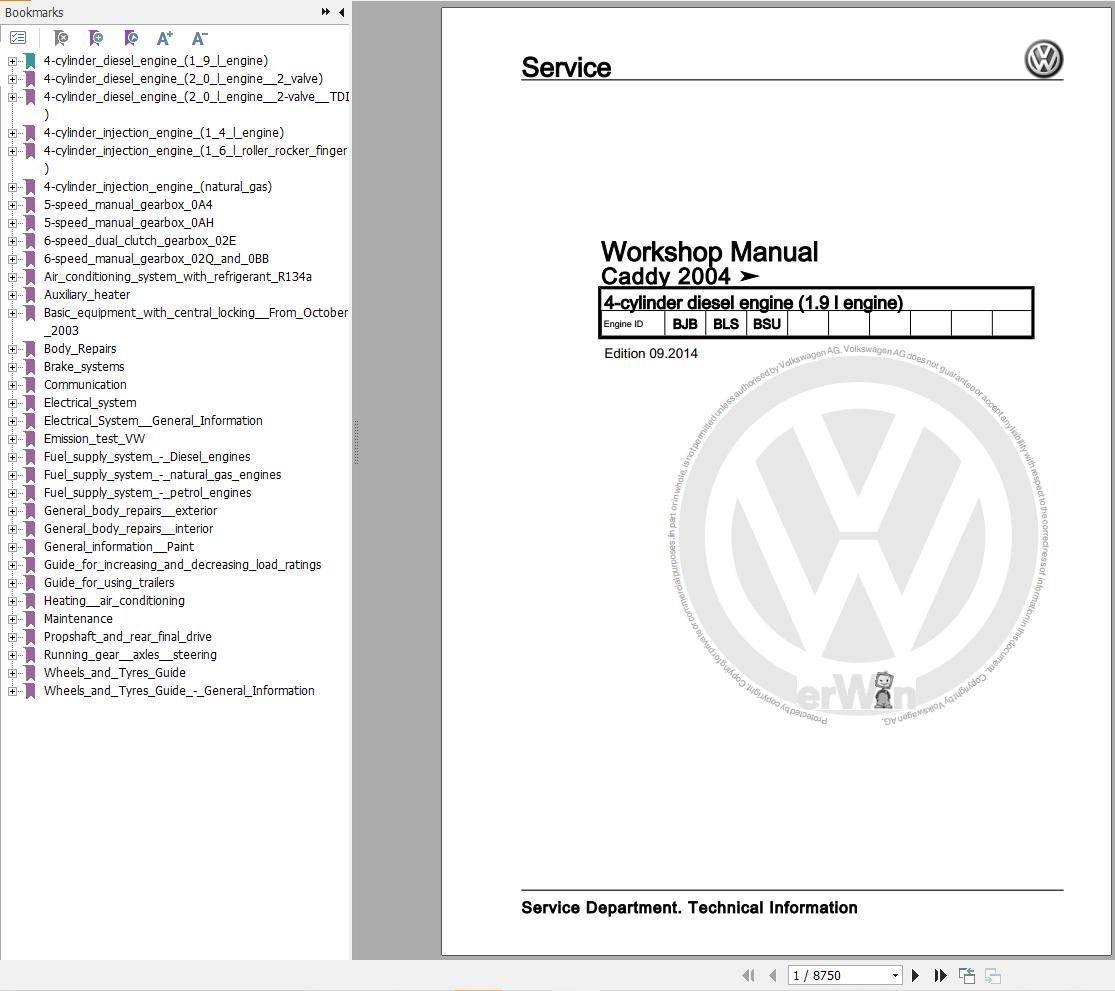This screenshot has width=1115, height=991.
Task: Click the previous view icon
Action: tap(966, 975)
